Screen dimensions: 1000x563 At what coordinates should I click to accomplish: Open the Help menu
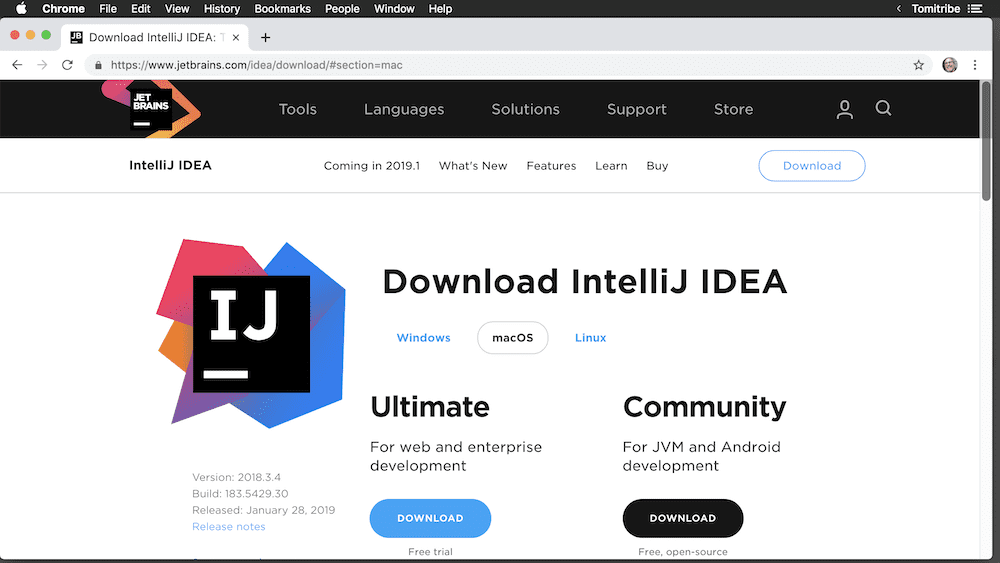(x=440, y=9)
